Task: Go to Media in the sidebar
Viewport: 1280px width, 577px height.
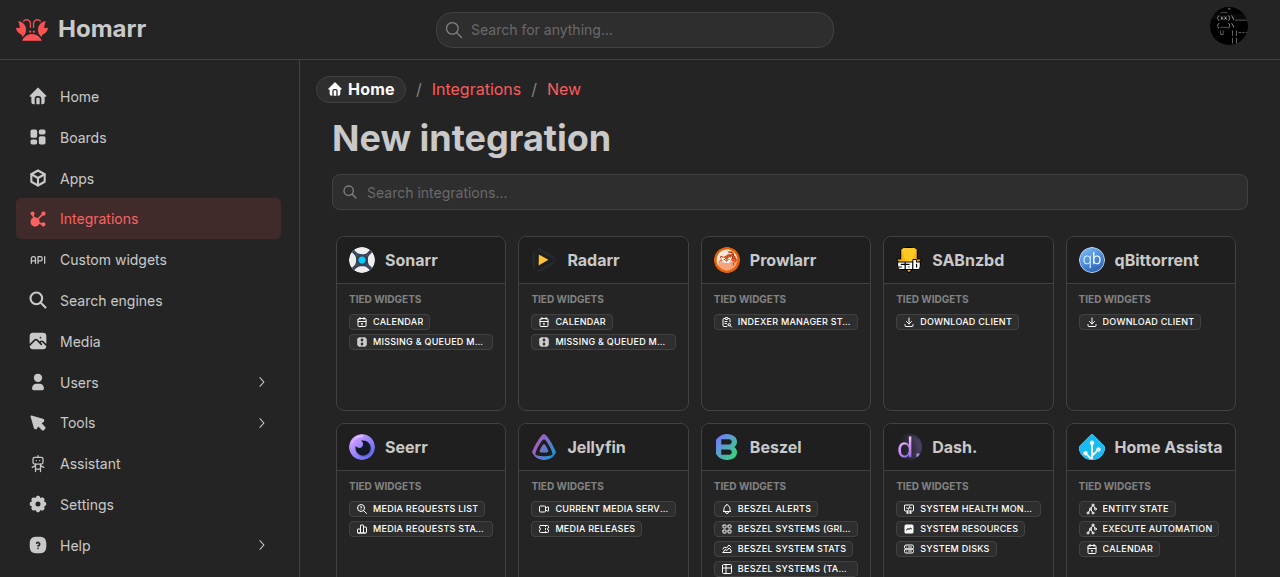Action: tap(148, 341)
